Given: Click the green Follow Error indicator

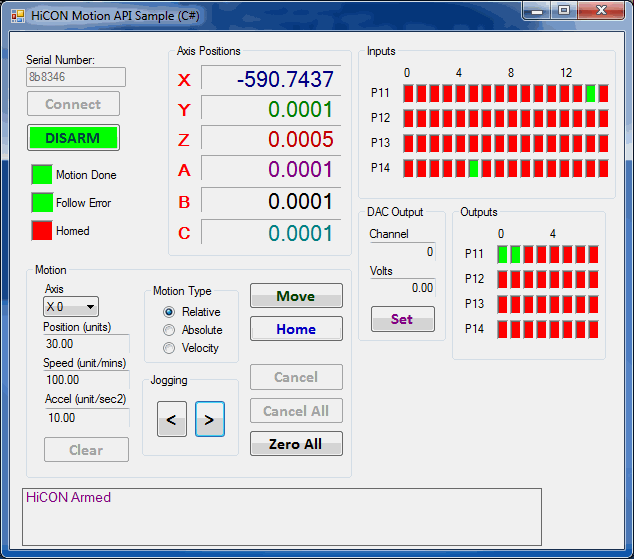Looking at the screenshot, I should [42, 203].
